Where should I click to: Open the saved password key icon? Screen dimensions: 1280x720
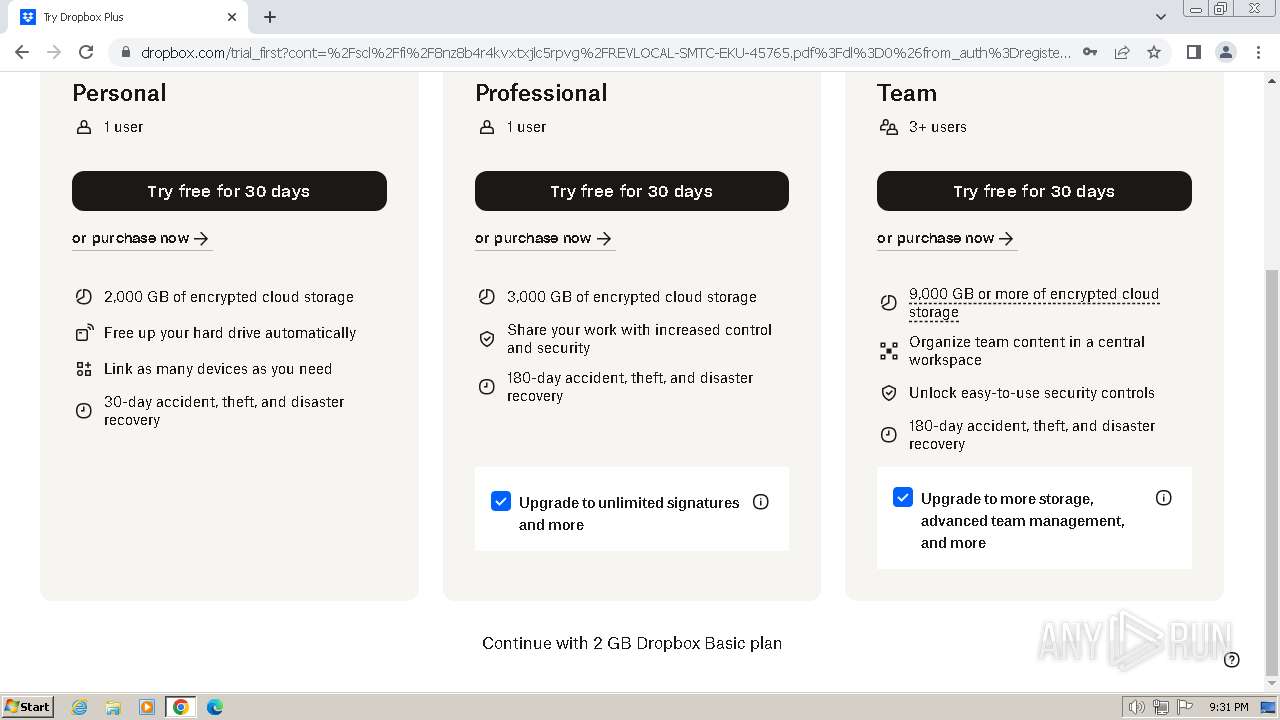click(x=1090, y=52)
